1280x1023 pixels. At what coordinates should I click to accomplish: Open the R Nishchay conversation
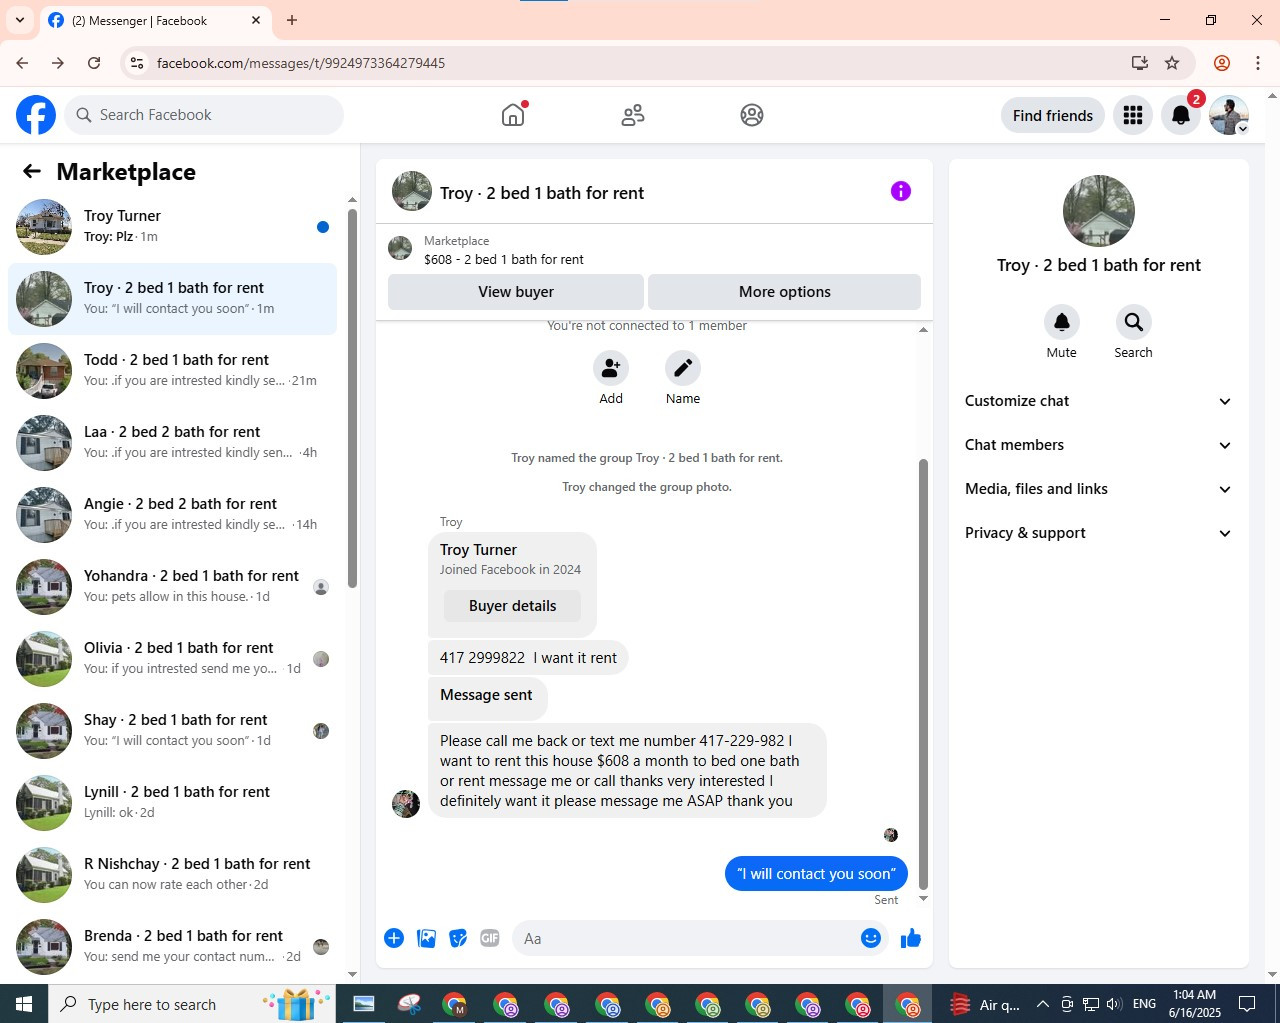coord(172,875)
